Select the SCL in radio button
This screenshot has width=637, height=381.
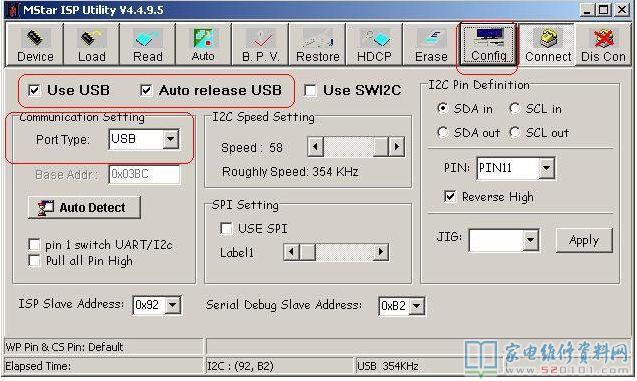[515, 108]
